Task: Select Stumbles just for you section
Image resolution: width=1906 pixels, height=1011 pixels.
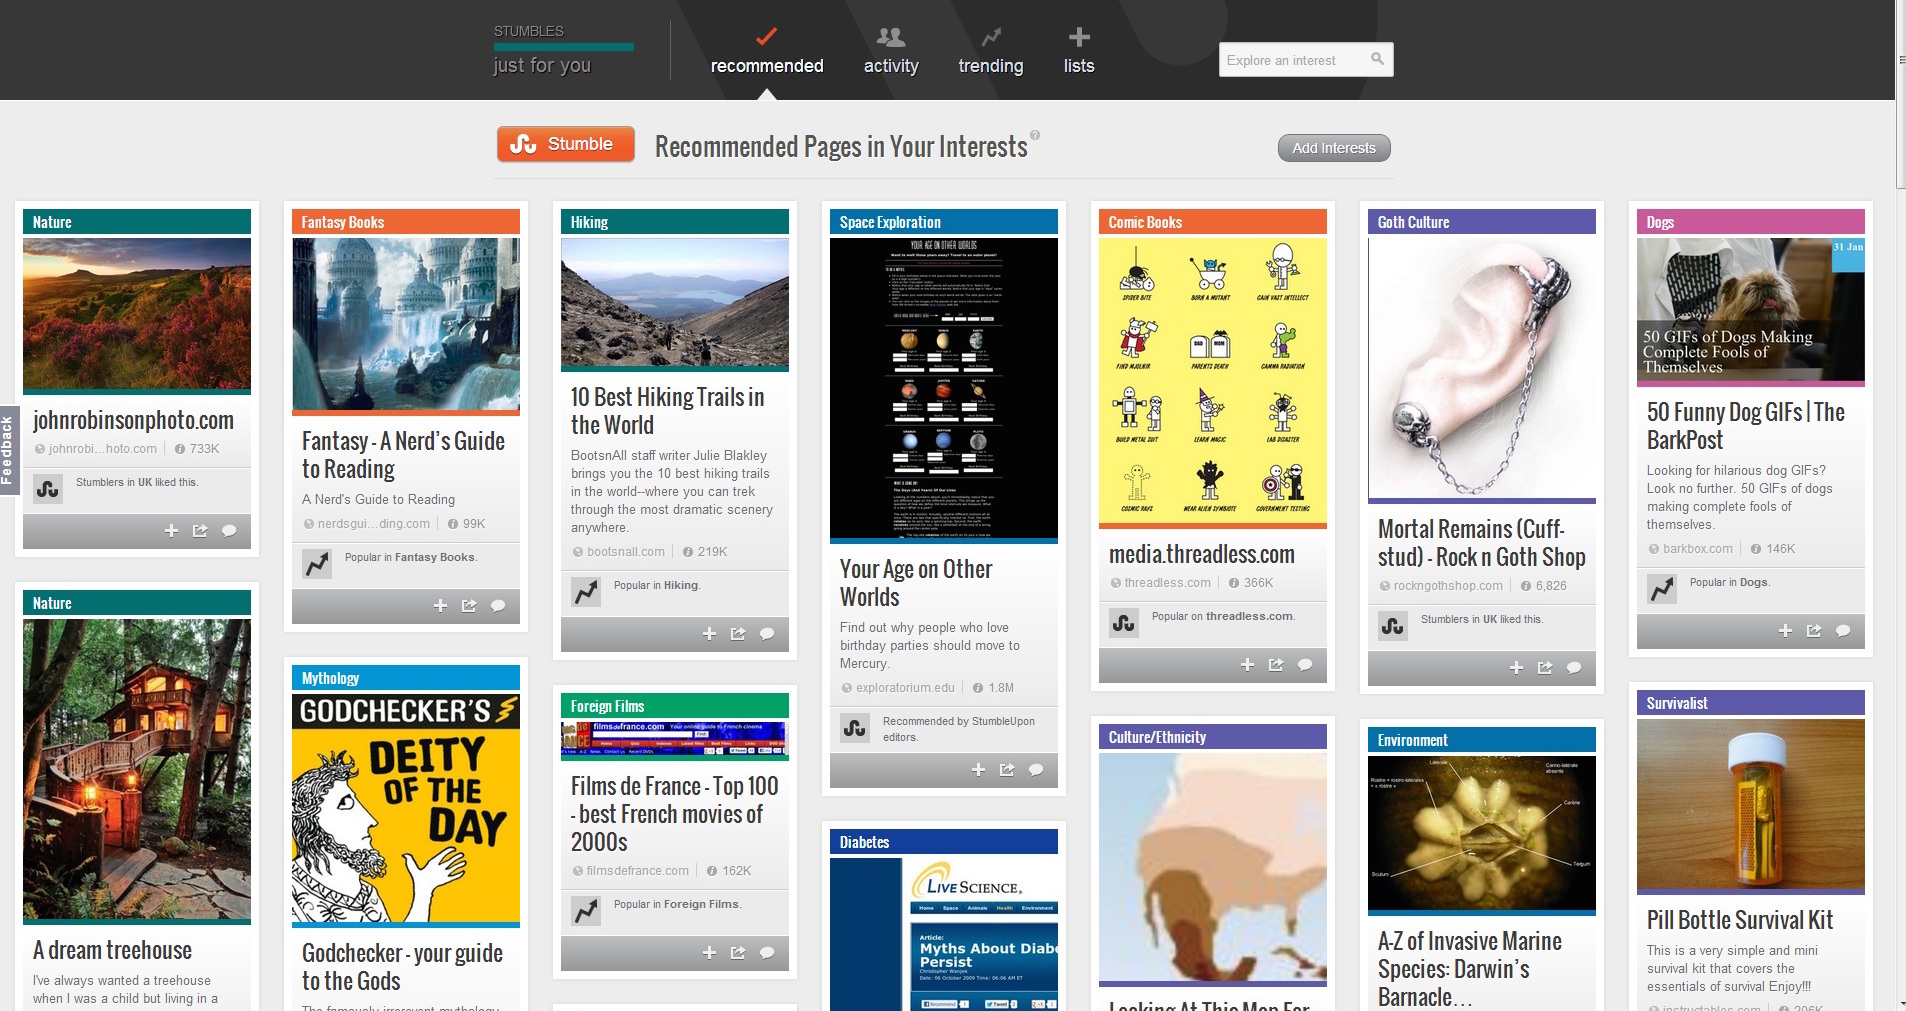Action: (x=563, y=50)
